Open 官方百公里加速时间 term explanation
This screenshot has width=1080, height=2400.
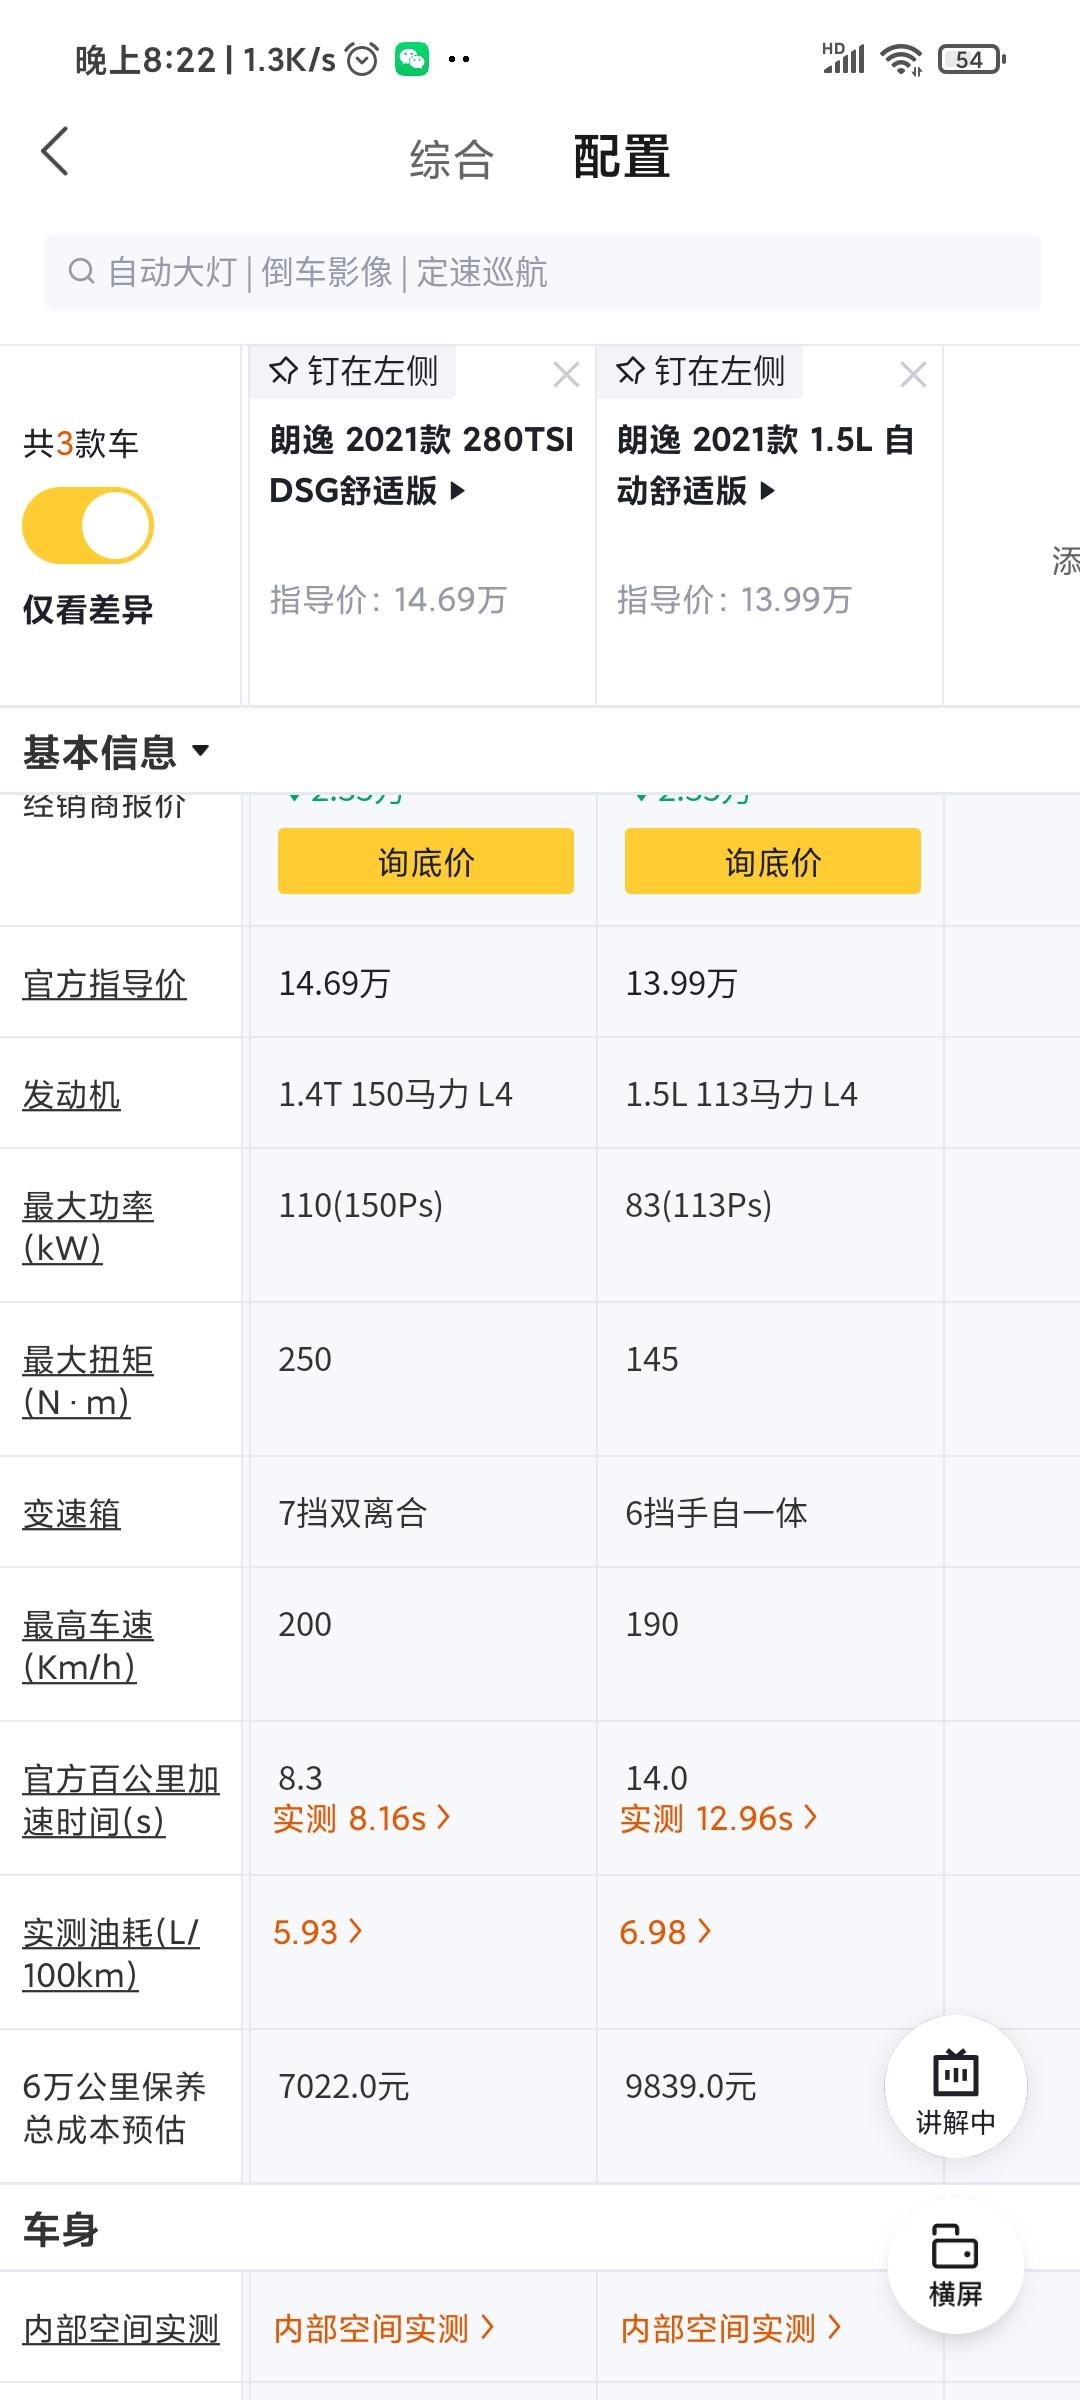pos(121,1800)
